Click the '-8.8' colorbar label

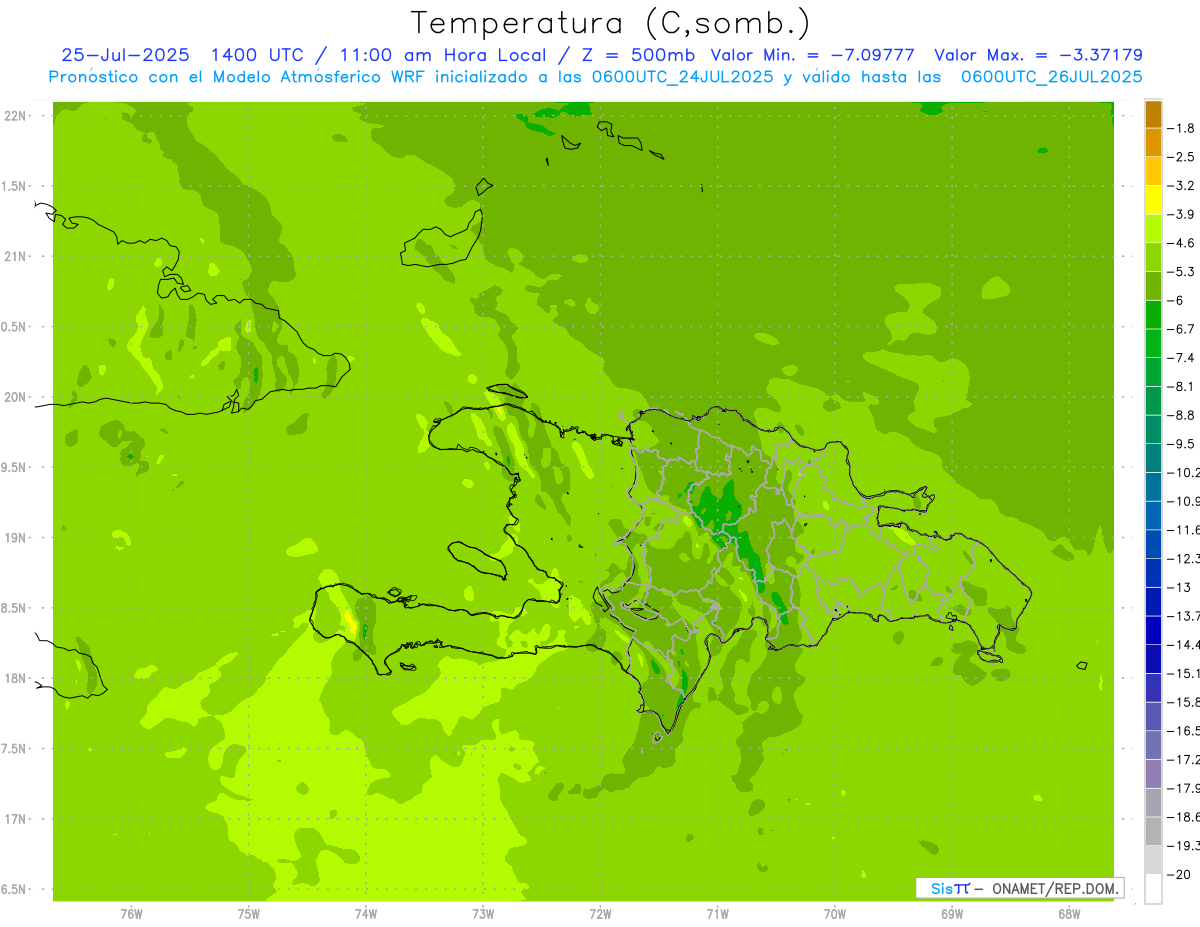pyautogui.click(x=1183, y=415)
